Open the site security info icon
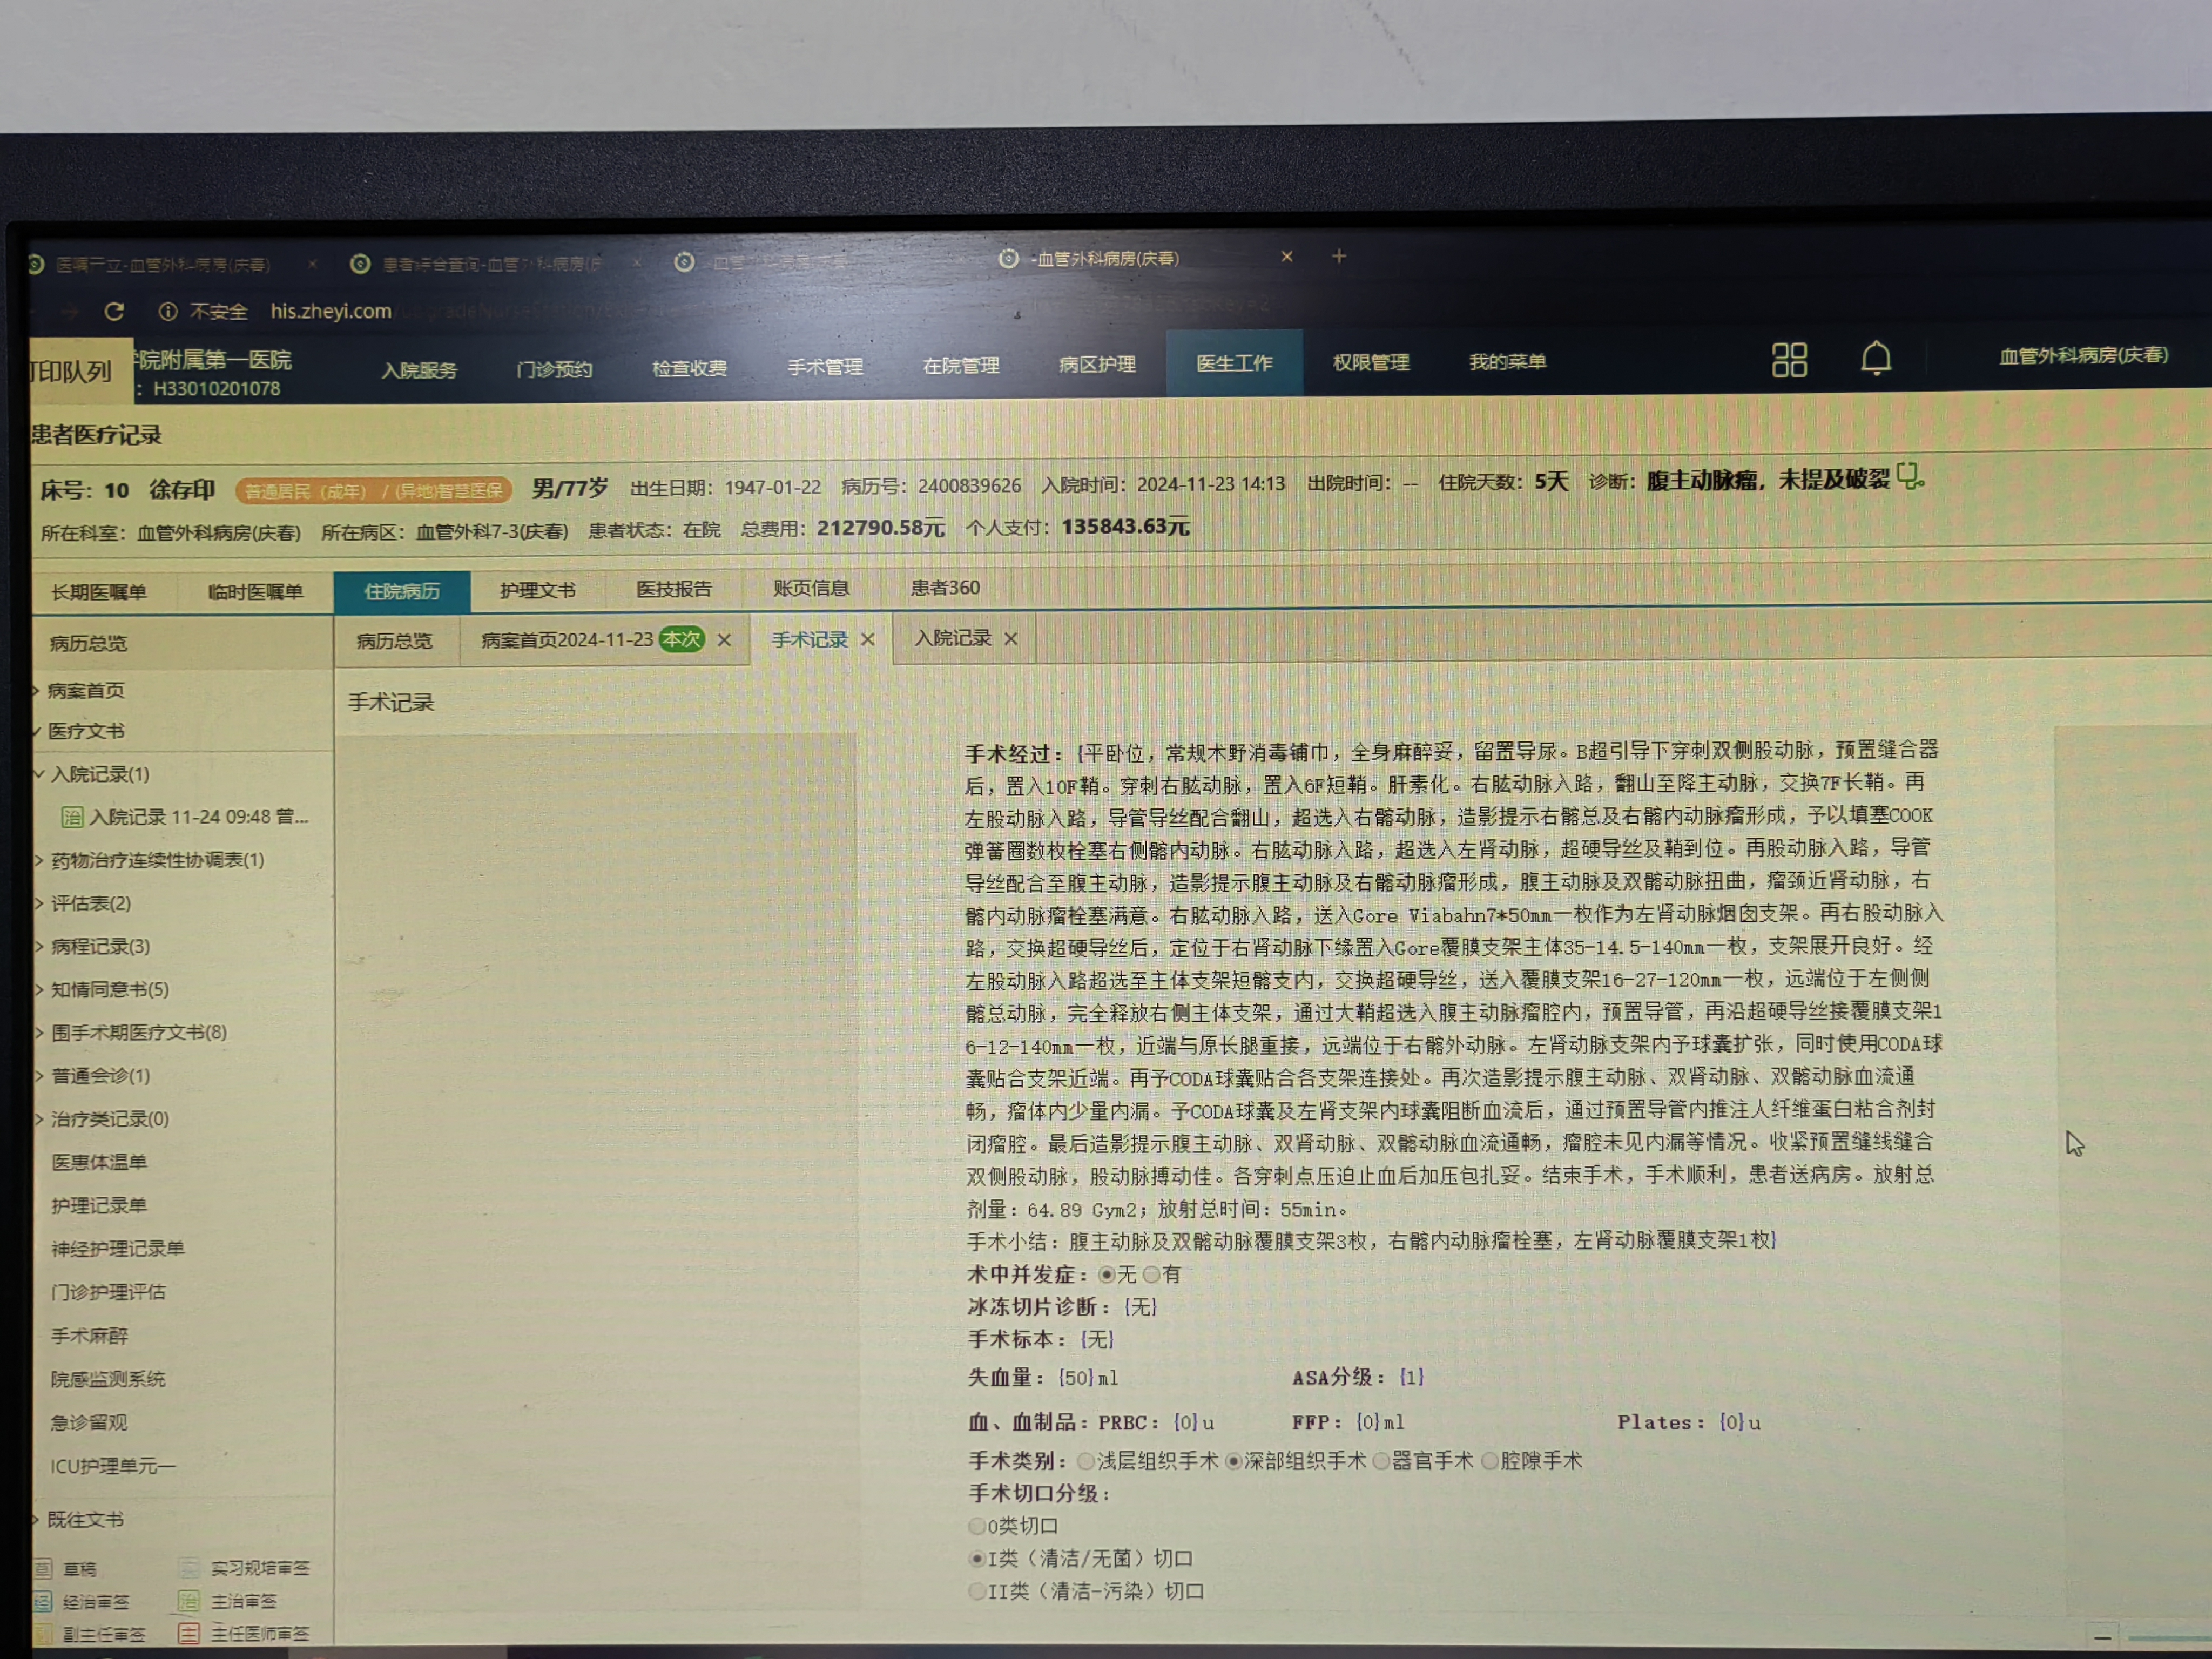Viewport: 2212px width, 1659px height. click(x=168, y=312)
